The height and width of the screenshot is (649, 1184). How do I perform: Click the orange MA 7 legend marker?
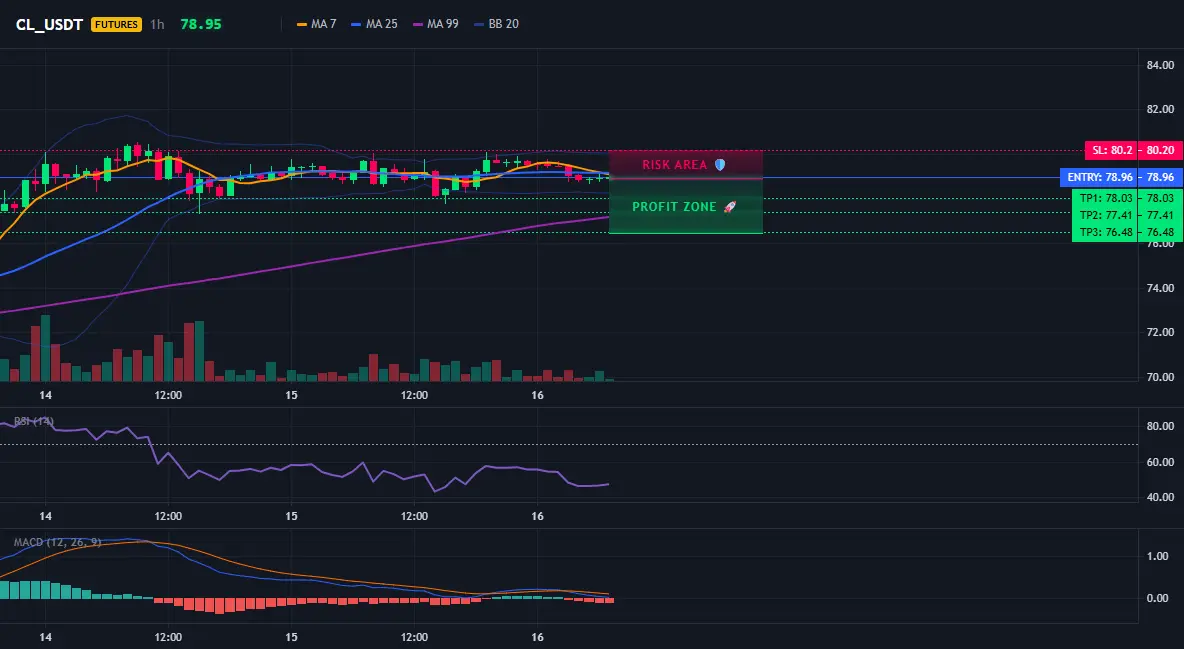pyautogui.click(x=302, y=24)
